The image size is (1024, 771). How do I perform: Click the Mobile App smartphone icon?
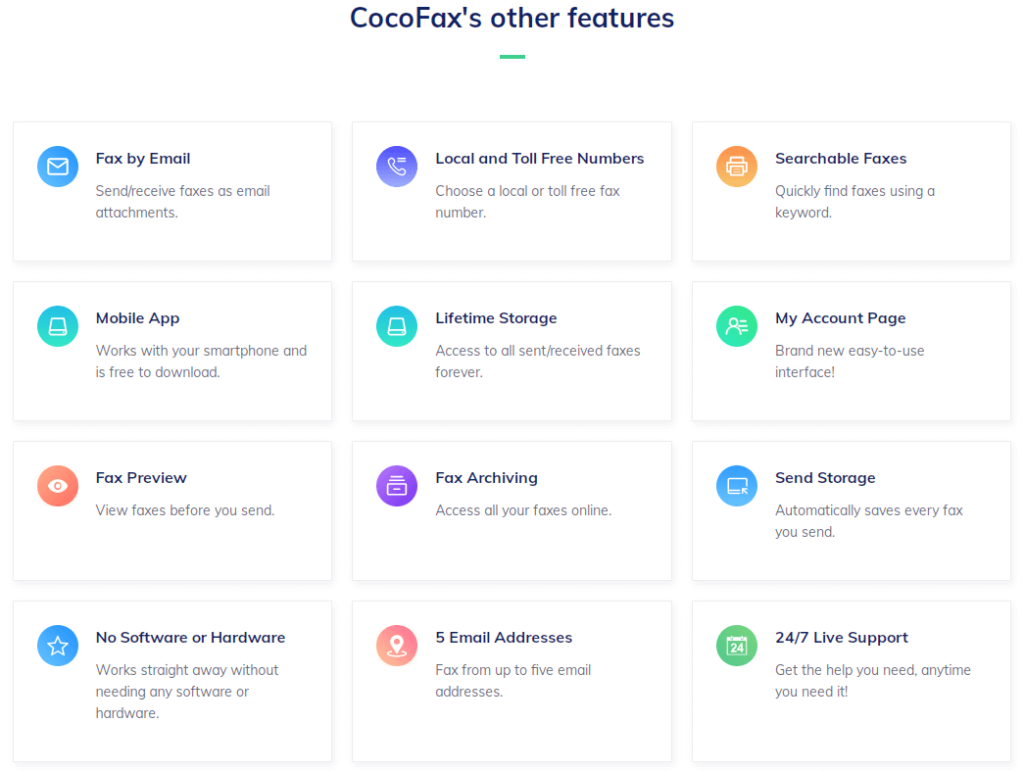57,326
